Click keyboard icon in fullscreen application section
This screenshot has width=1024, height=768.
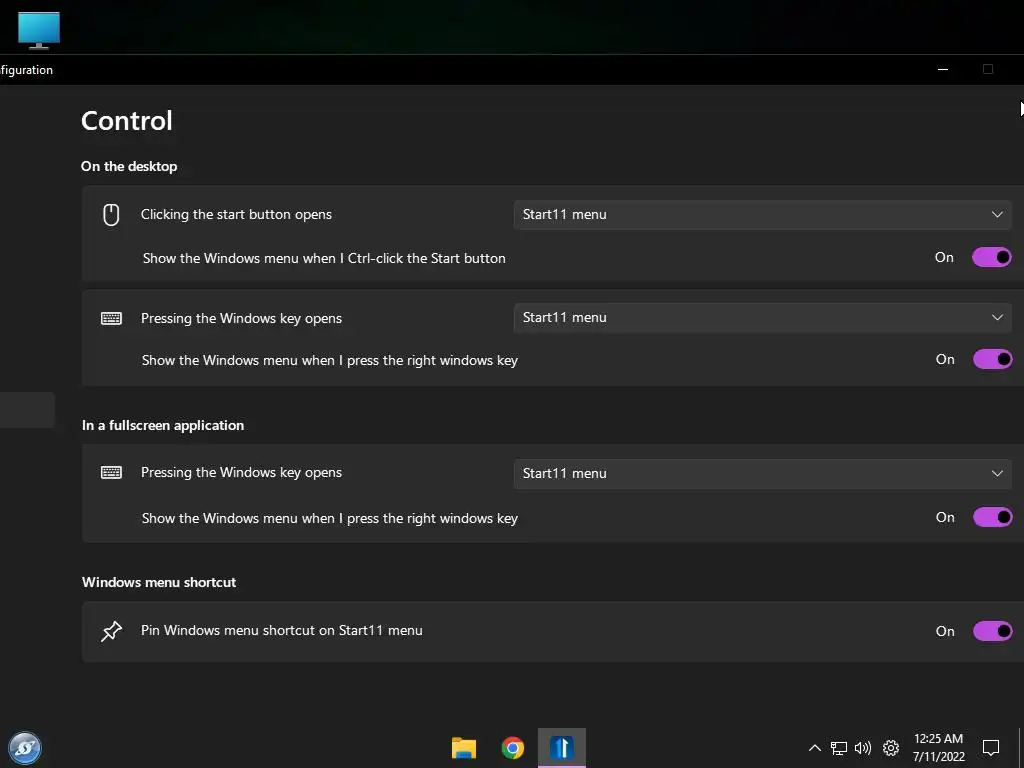(x=111, y=472)
